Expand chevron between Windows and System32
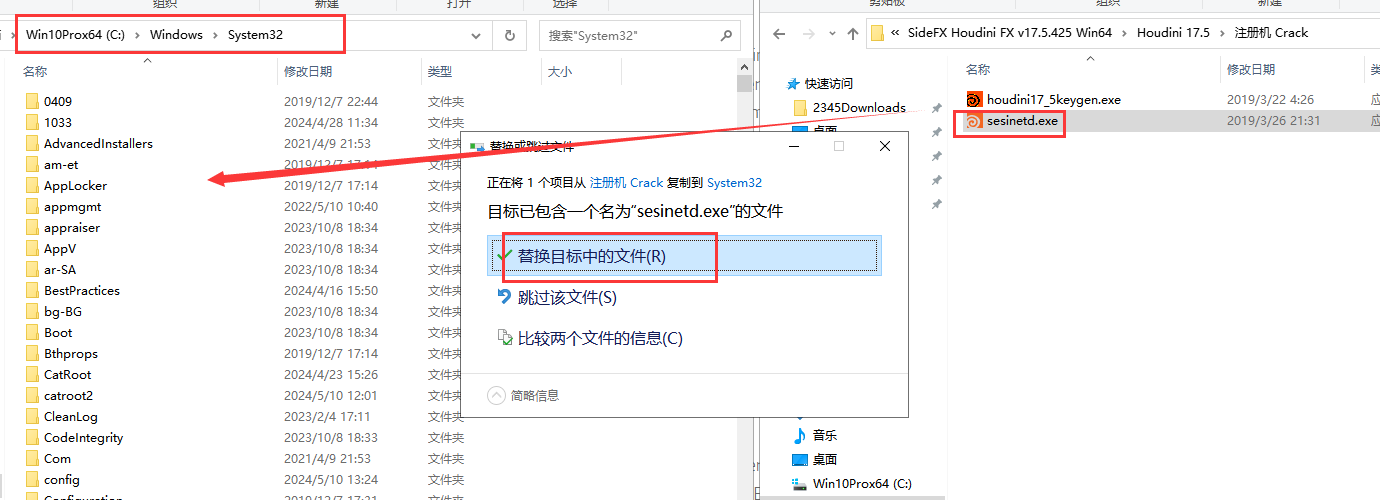 [x=215, y=35]
